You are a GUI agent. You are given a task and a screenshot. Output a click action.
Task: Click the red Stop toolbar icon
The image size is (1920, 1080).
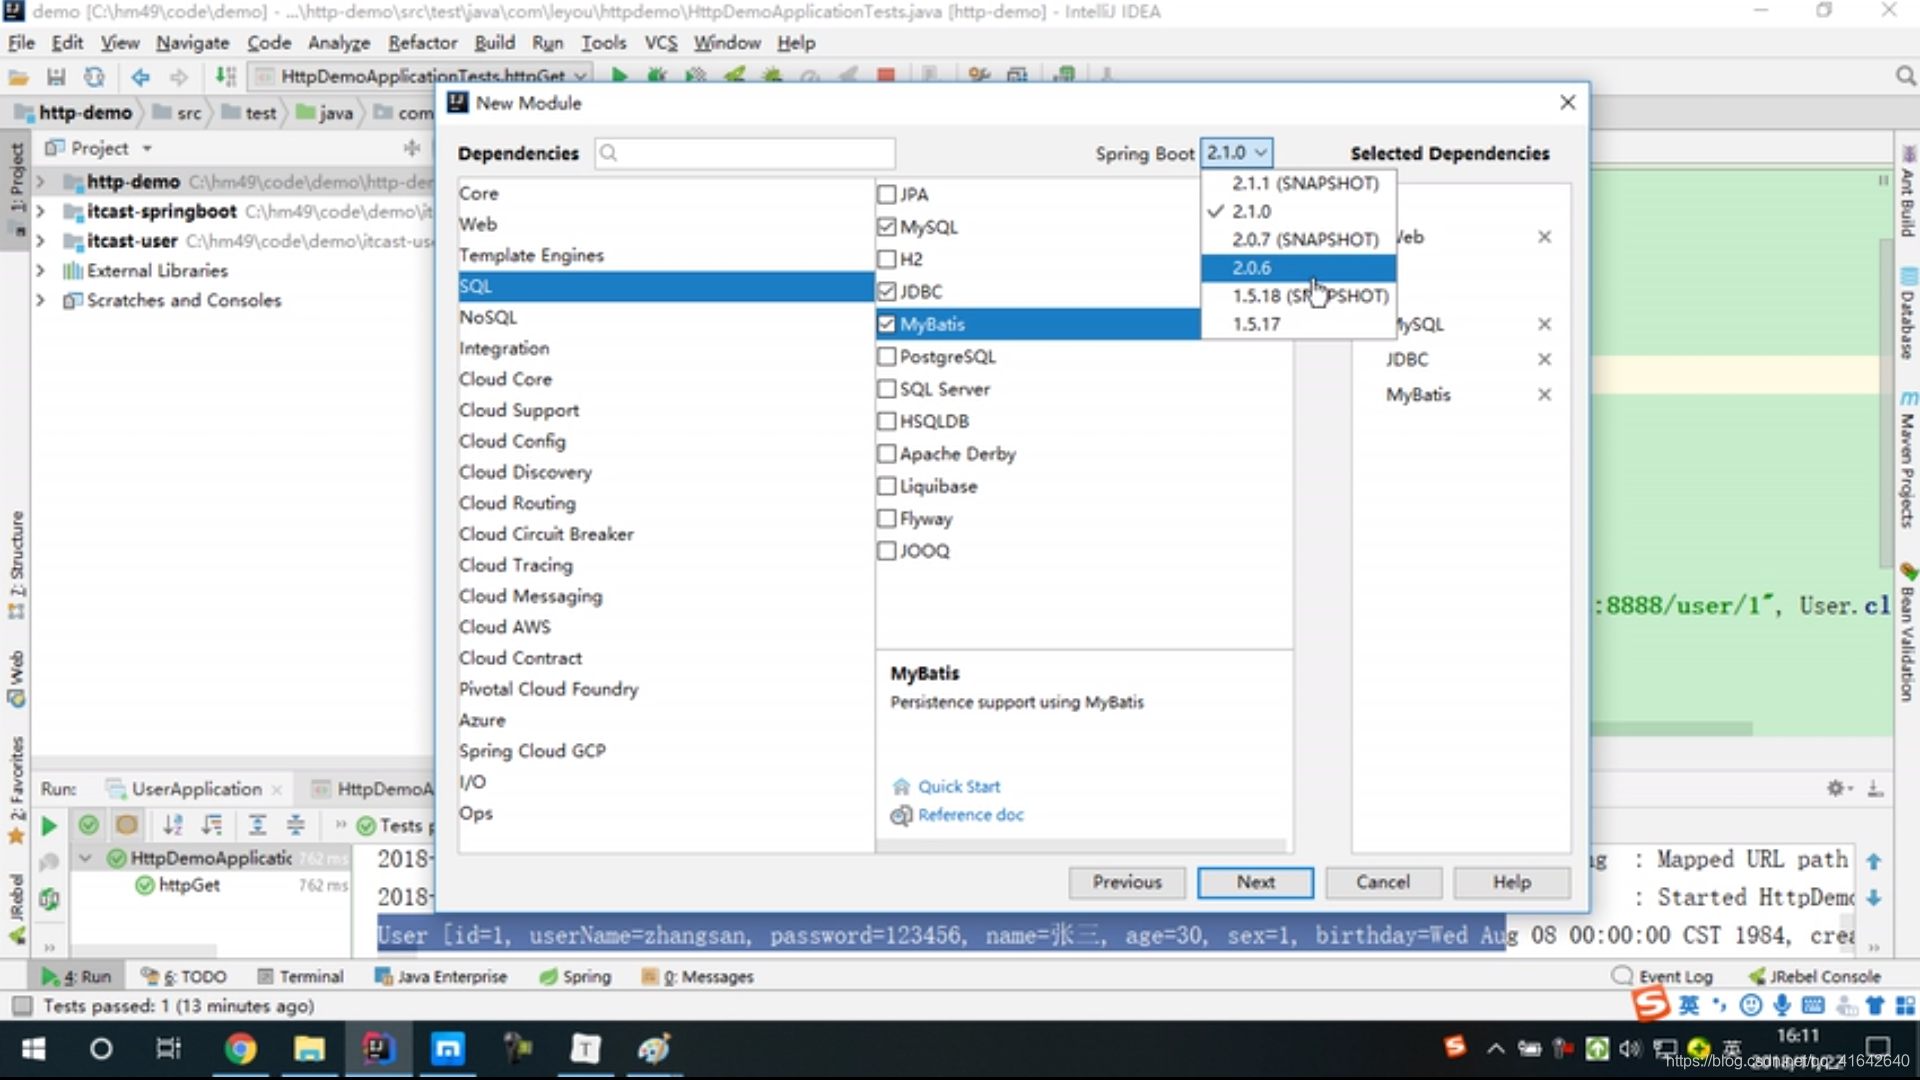pos(886,75)
